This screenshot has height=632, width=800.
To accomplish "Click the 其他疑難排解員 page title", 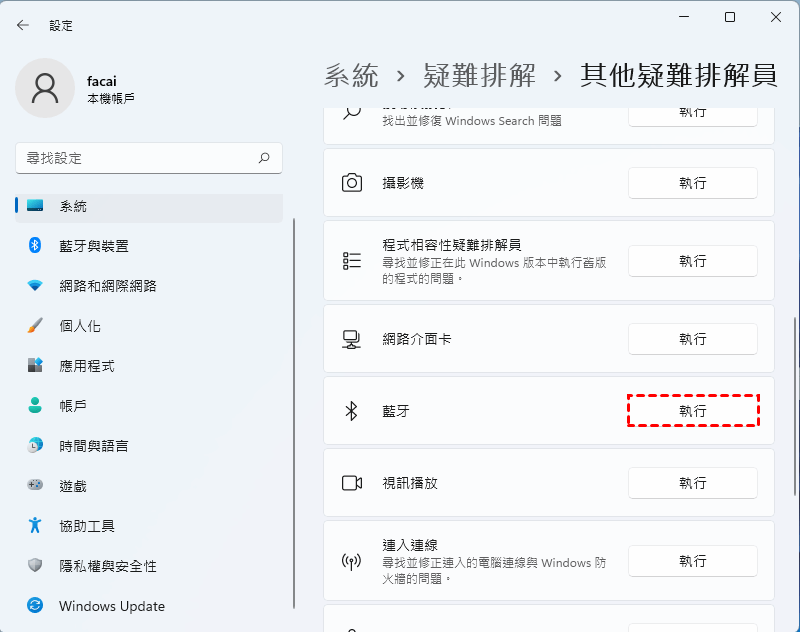I will 679,75.
